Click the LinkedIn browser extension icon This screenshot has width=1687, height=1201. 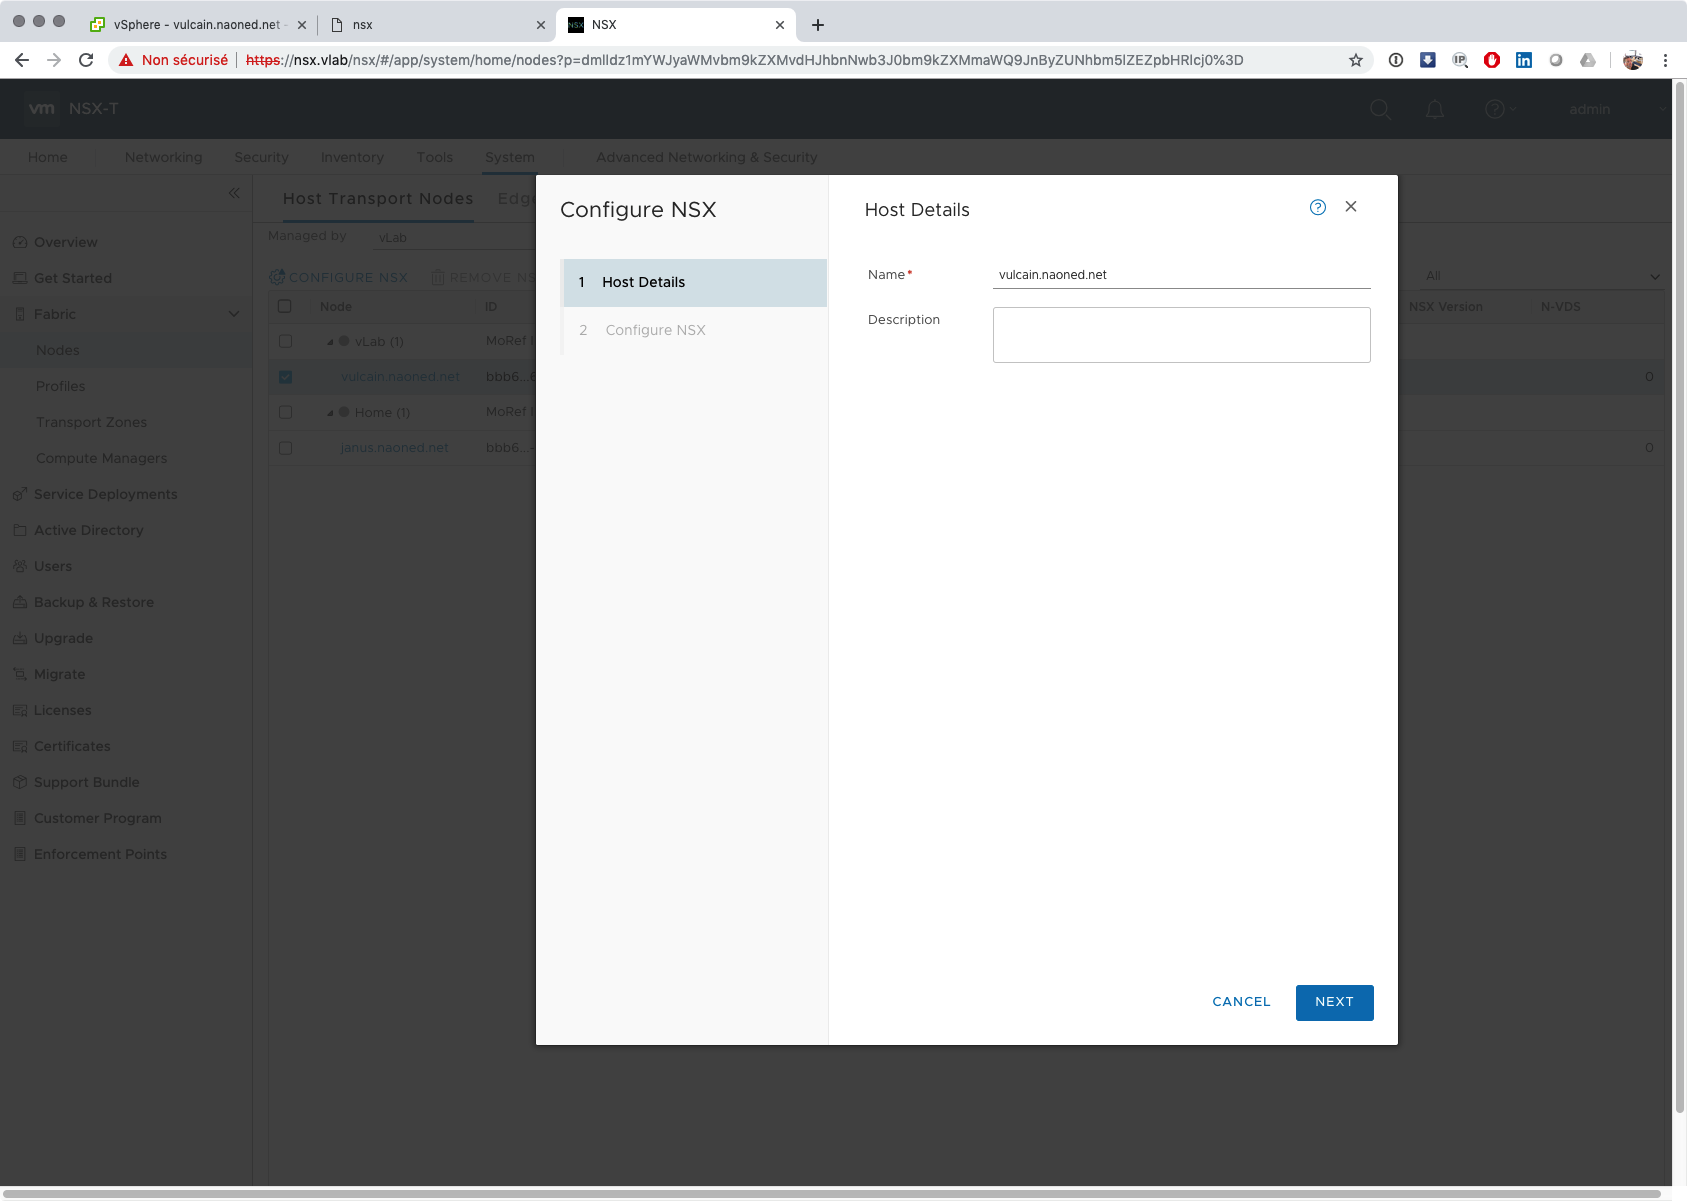point(1523,60)
